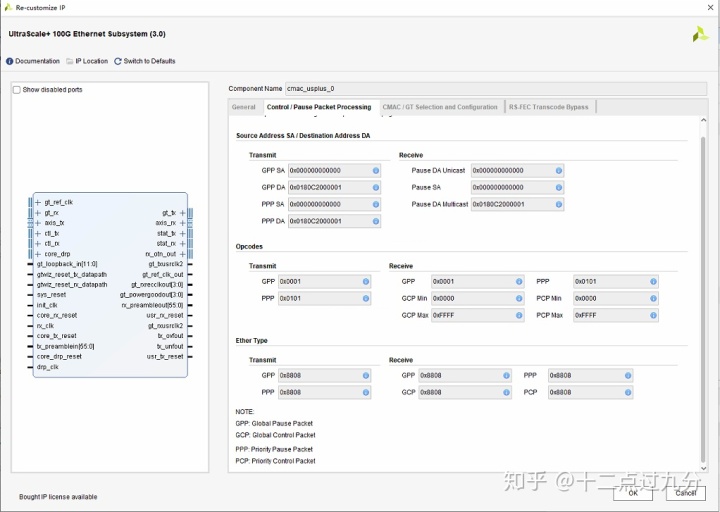Click the scroll up arrow of settings pane
Image resolution: width=720 pixels, height=512 pixels.
703,120
